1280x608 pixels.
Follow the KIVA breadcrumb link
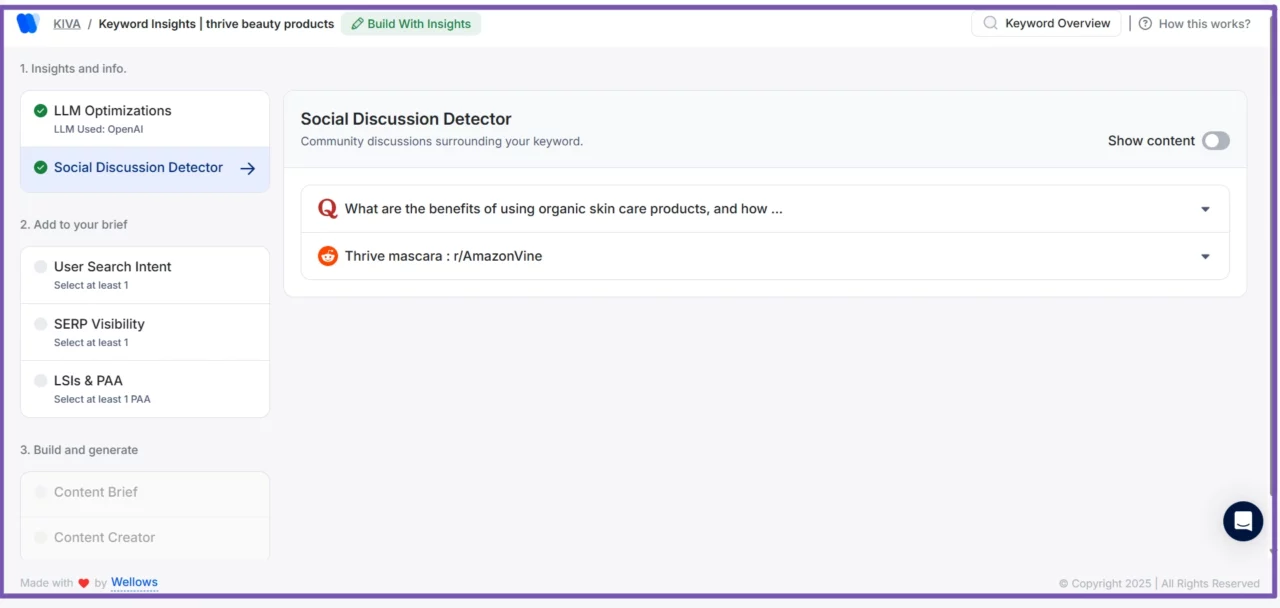click(x=67, y=24)
